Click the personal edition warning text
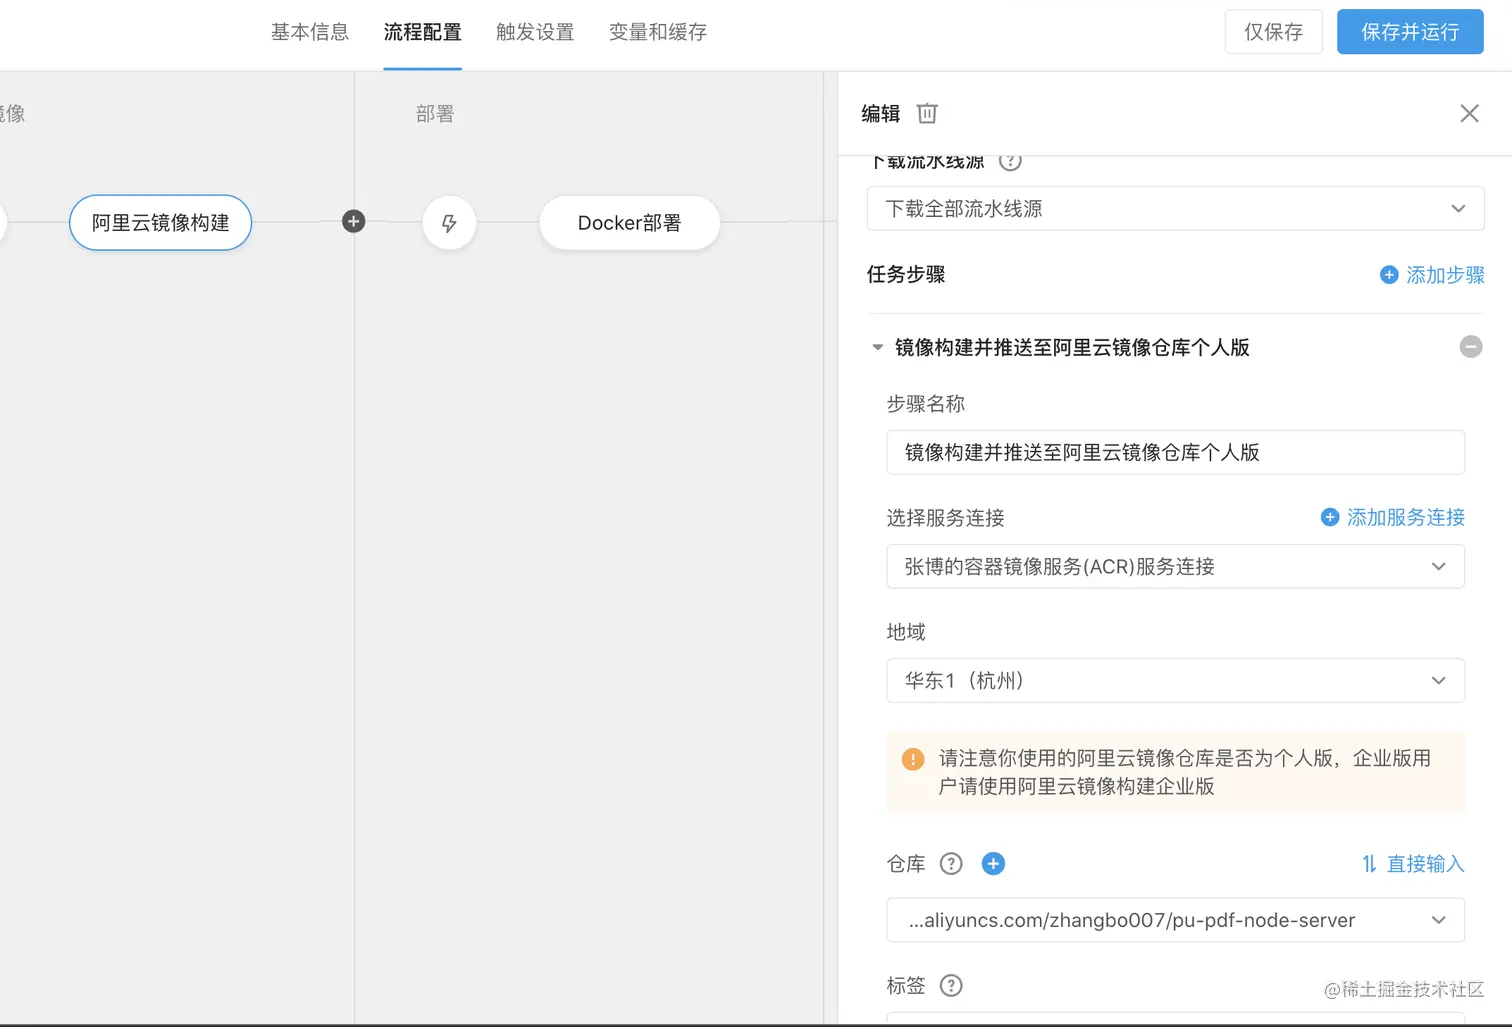The height and width of the screenshot is (1027, 1512). tap(1184, 773)
